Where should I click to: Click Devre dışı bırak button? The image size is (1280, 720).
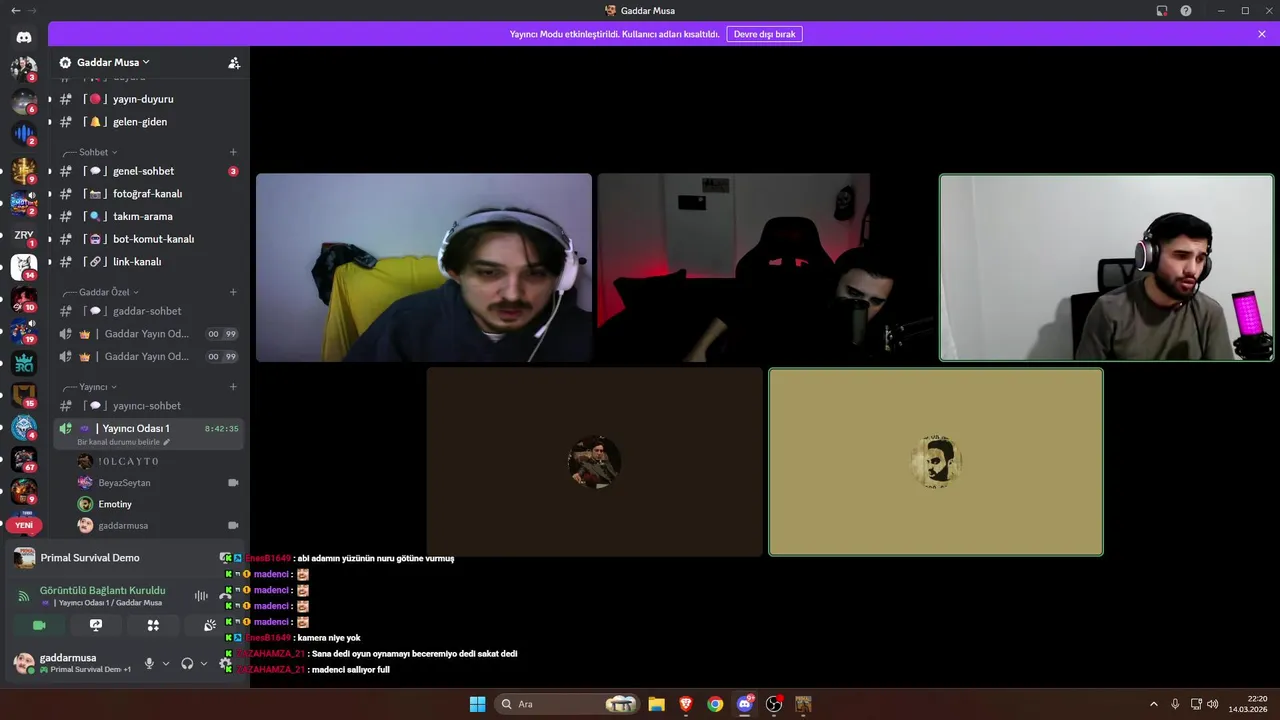coord(765,34)
